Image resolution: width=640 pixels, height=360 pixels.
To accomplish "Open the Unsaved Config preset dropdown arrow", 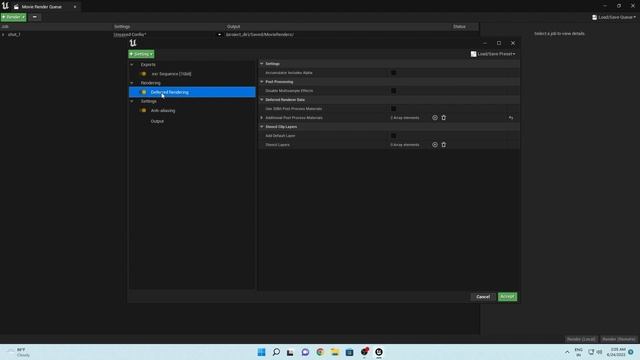I will (219, 35).
